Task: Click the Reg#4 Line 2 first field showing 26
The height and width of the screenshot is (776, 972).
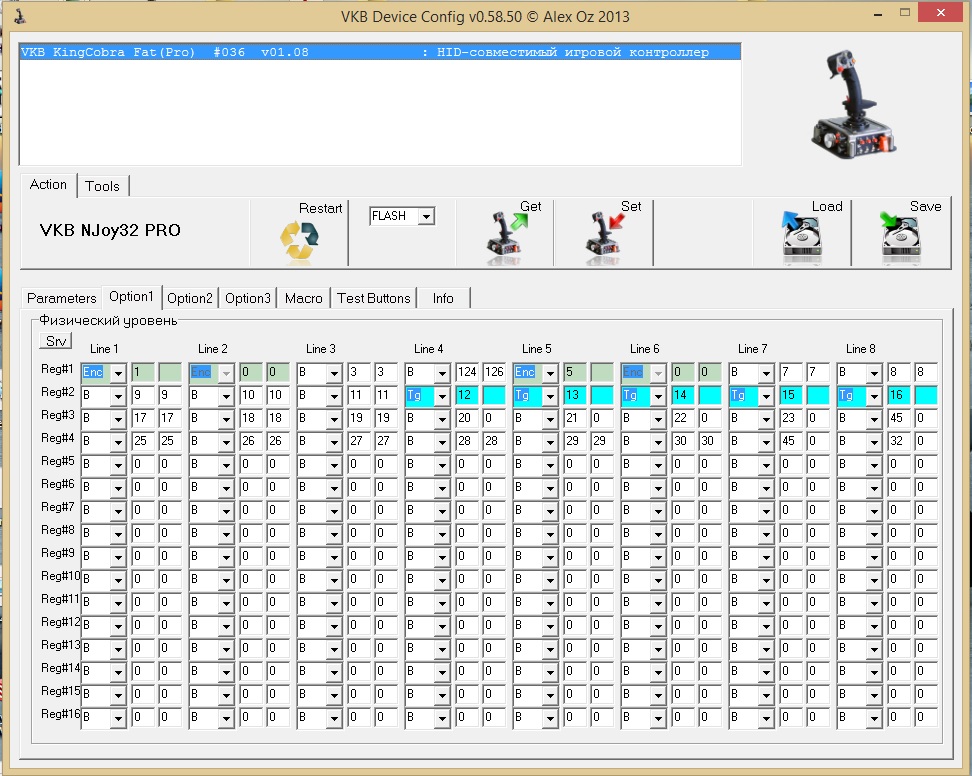Action: [x=250, y=441]
